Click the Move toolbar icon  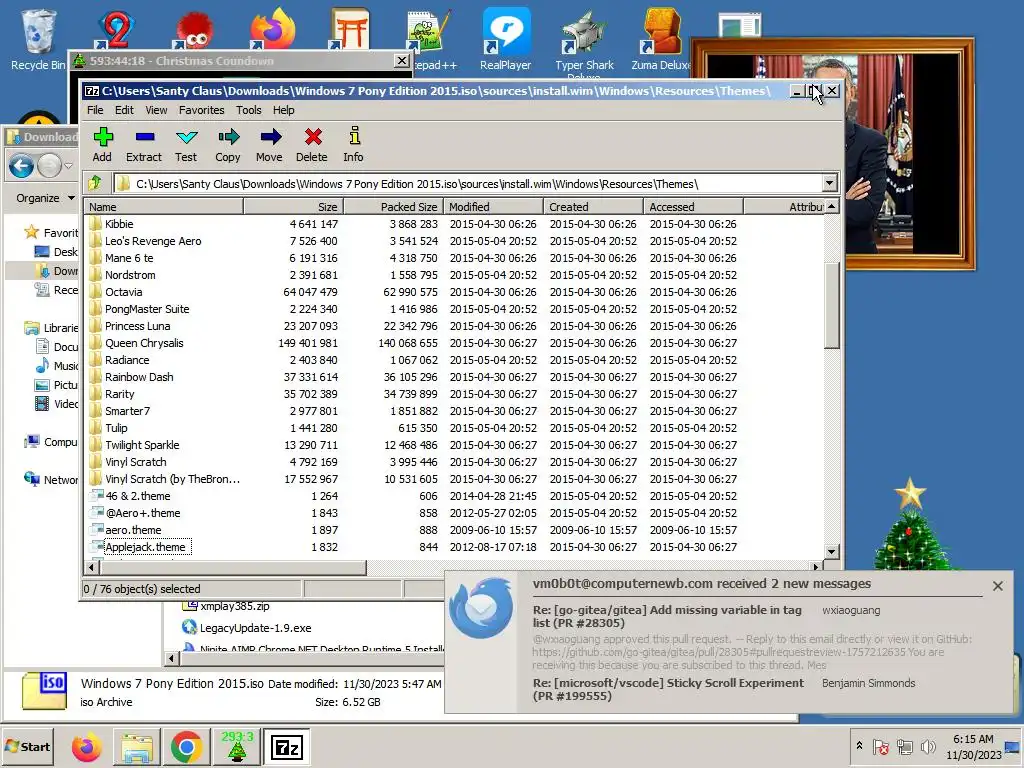(270, 144)
